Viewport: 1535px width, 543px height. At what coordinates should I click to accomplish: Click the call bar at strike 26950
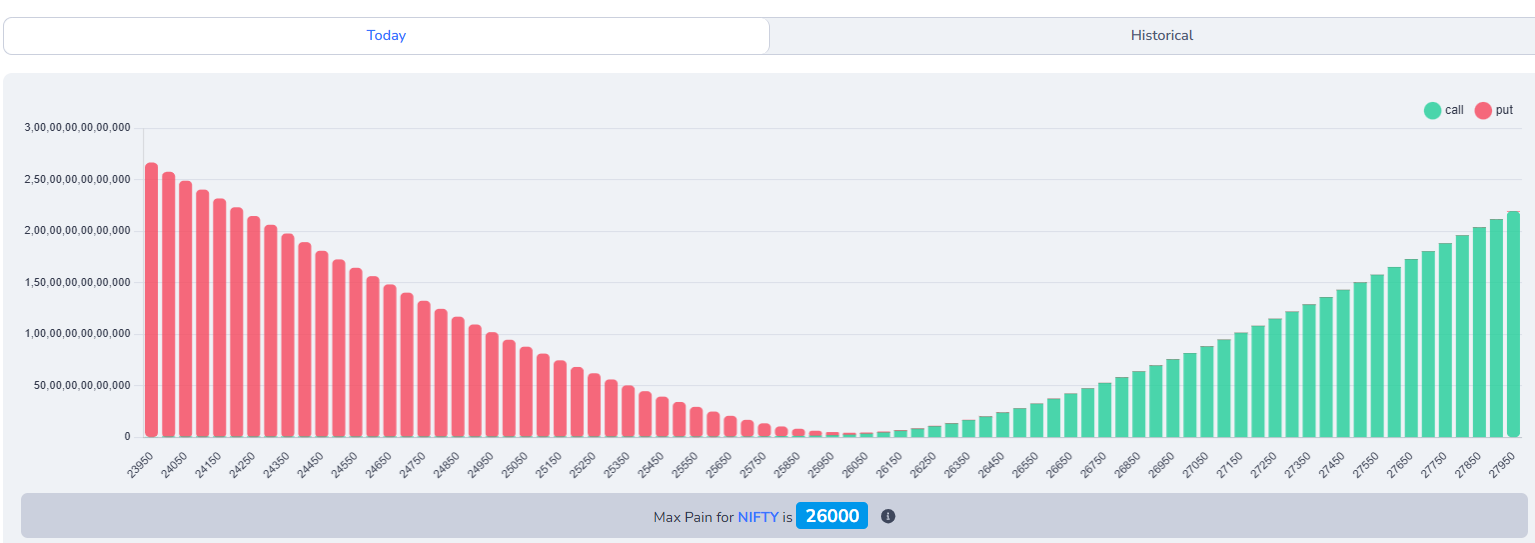(x=1173, y=398)
